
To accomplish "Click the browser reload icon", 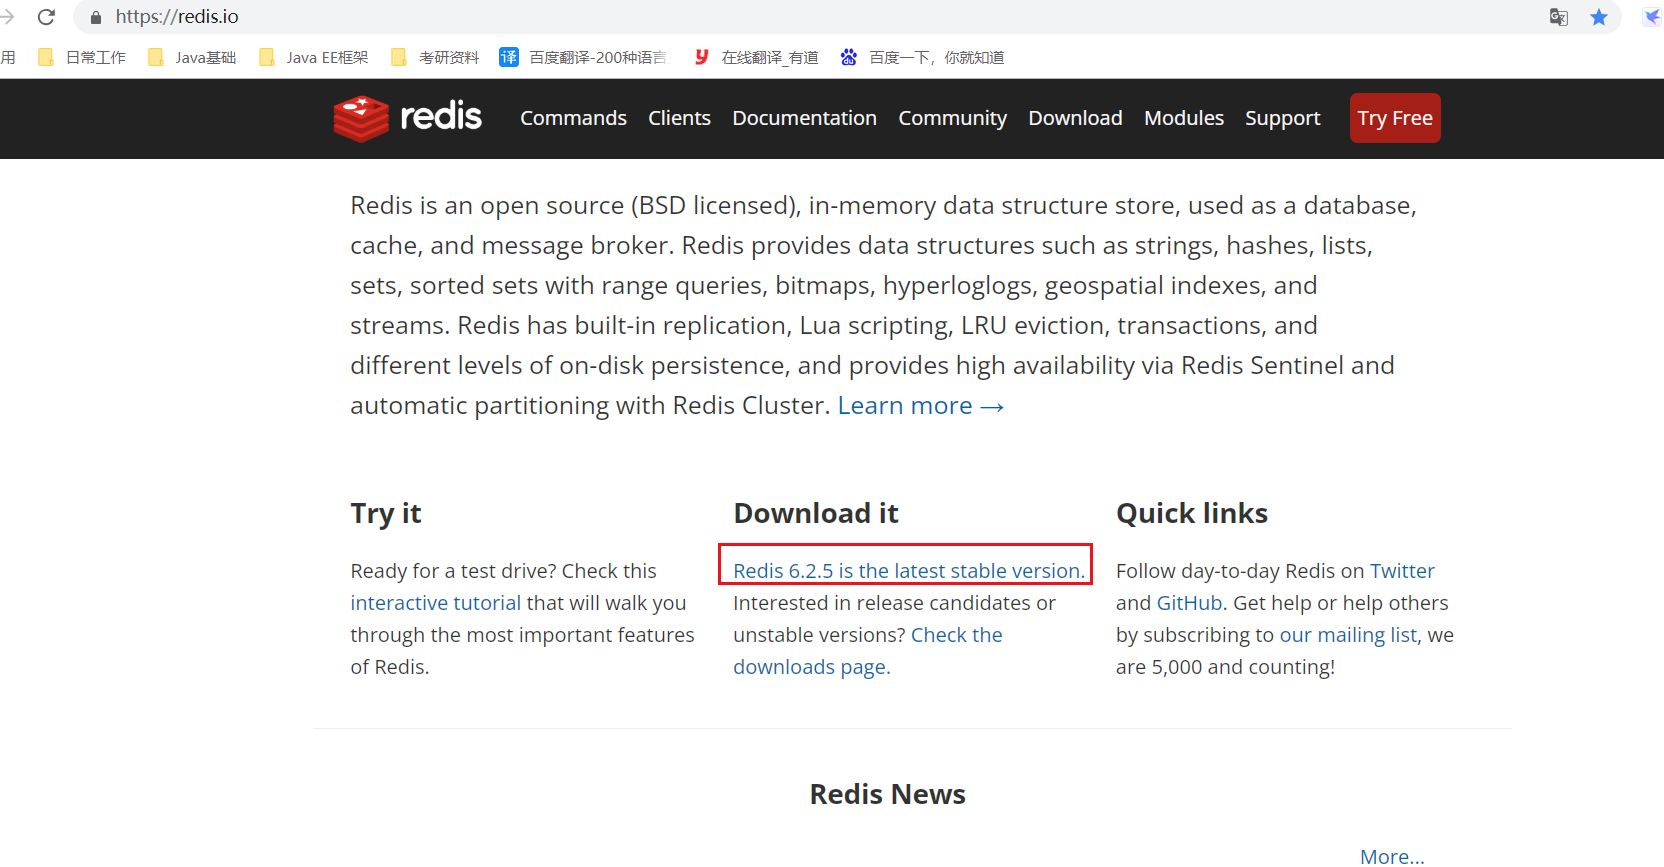I will coord(46,17).
